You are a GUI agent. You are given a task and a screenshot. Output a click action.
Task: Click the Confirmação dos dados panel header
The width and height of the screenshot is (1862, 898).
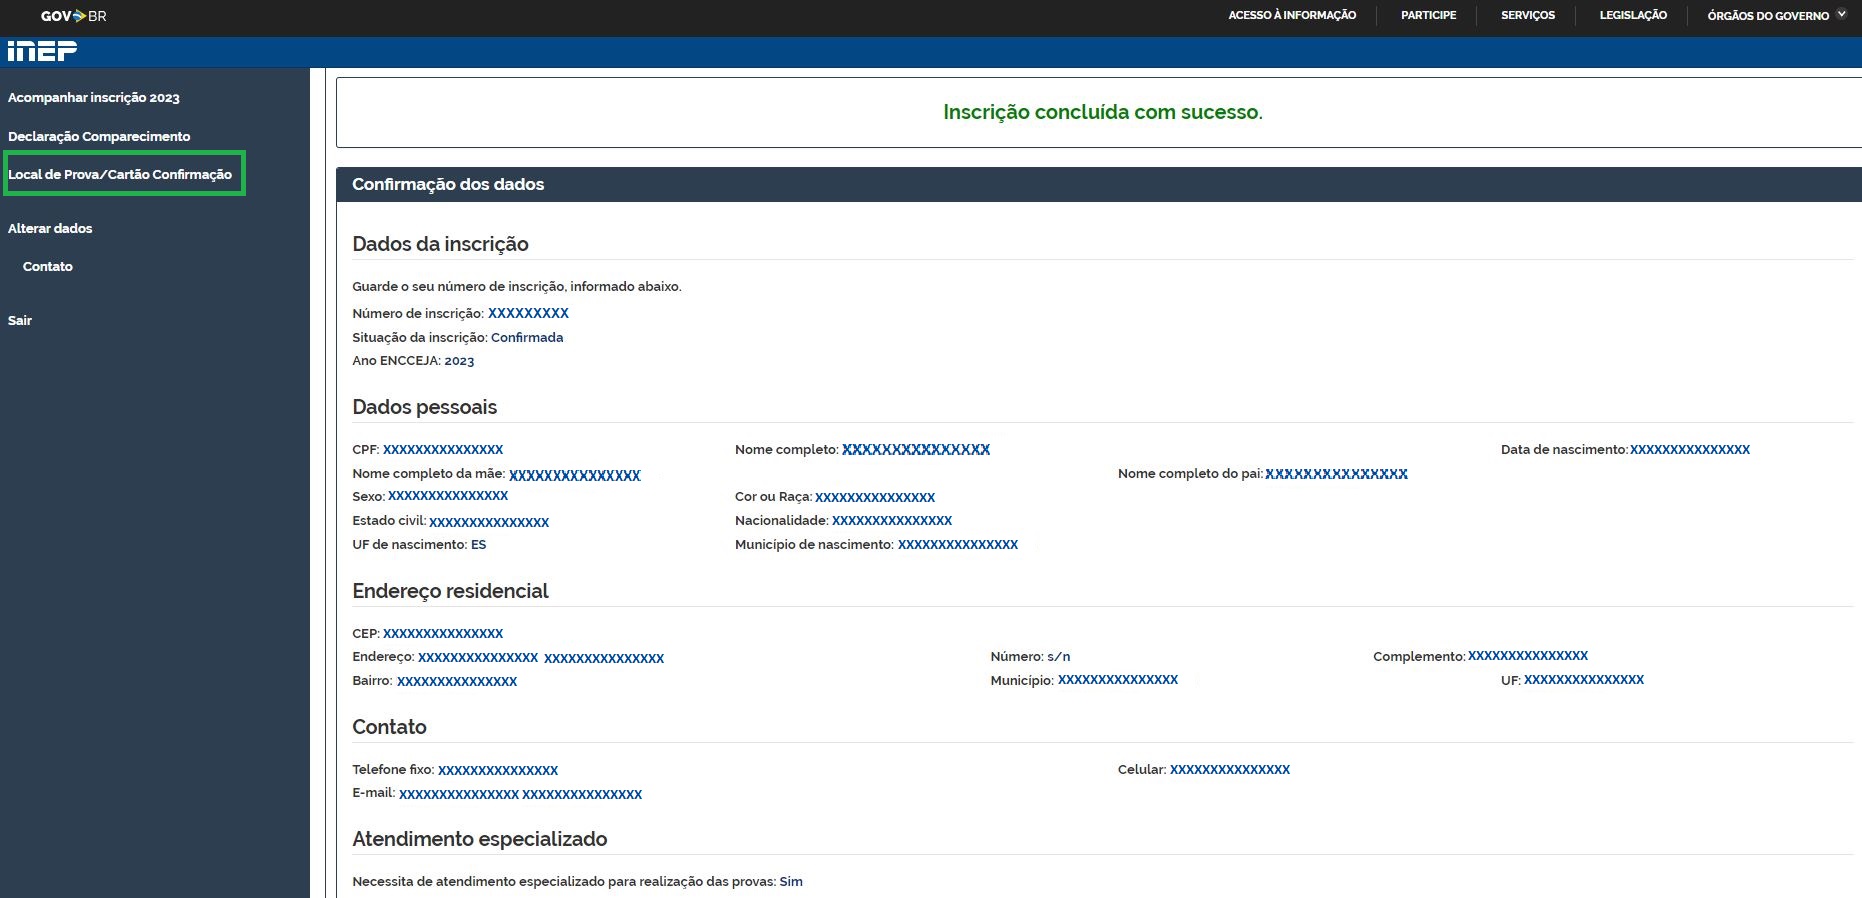pyautogui.click(x=448, y=185)
